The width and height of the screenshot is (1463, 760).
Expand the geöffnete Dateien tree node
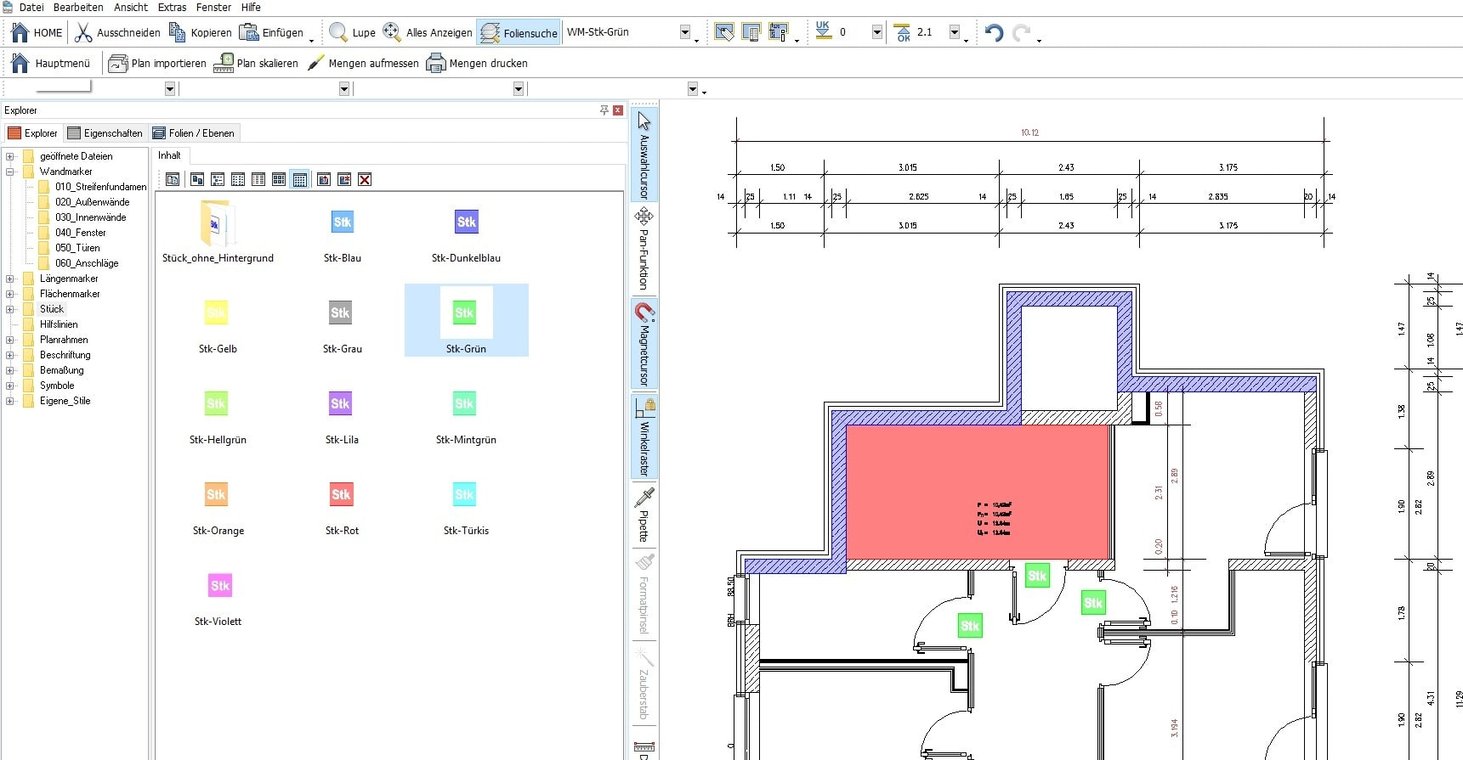click(10, 157)
